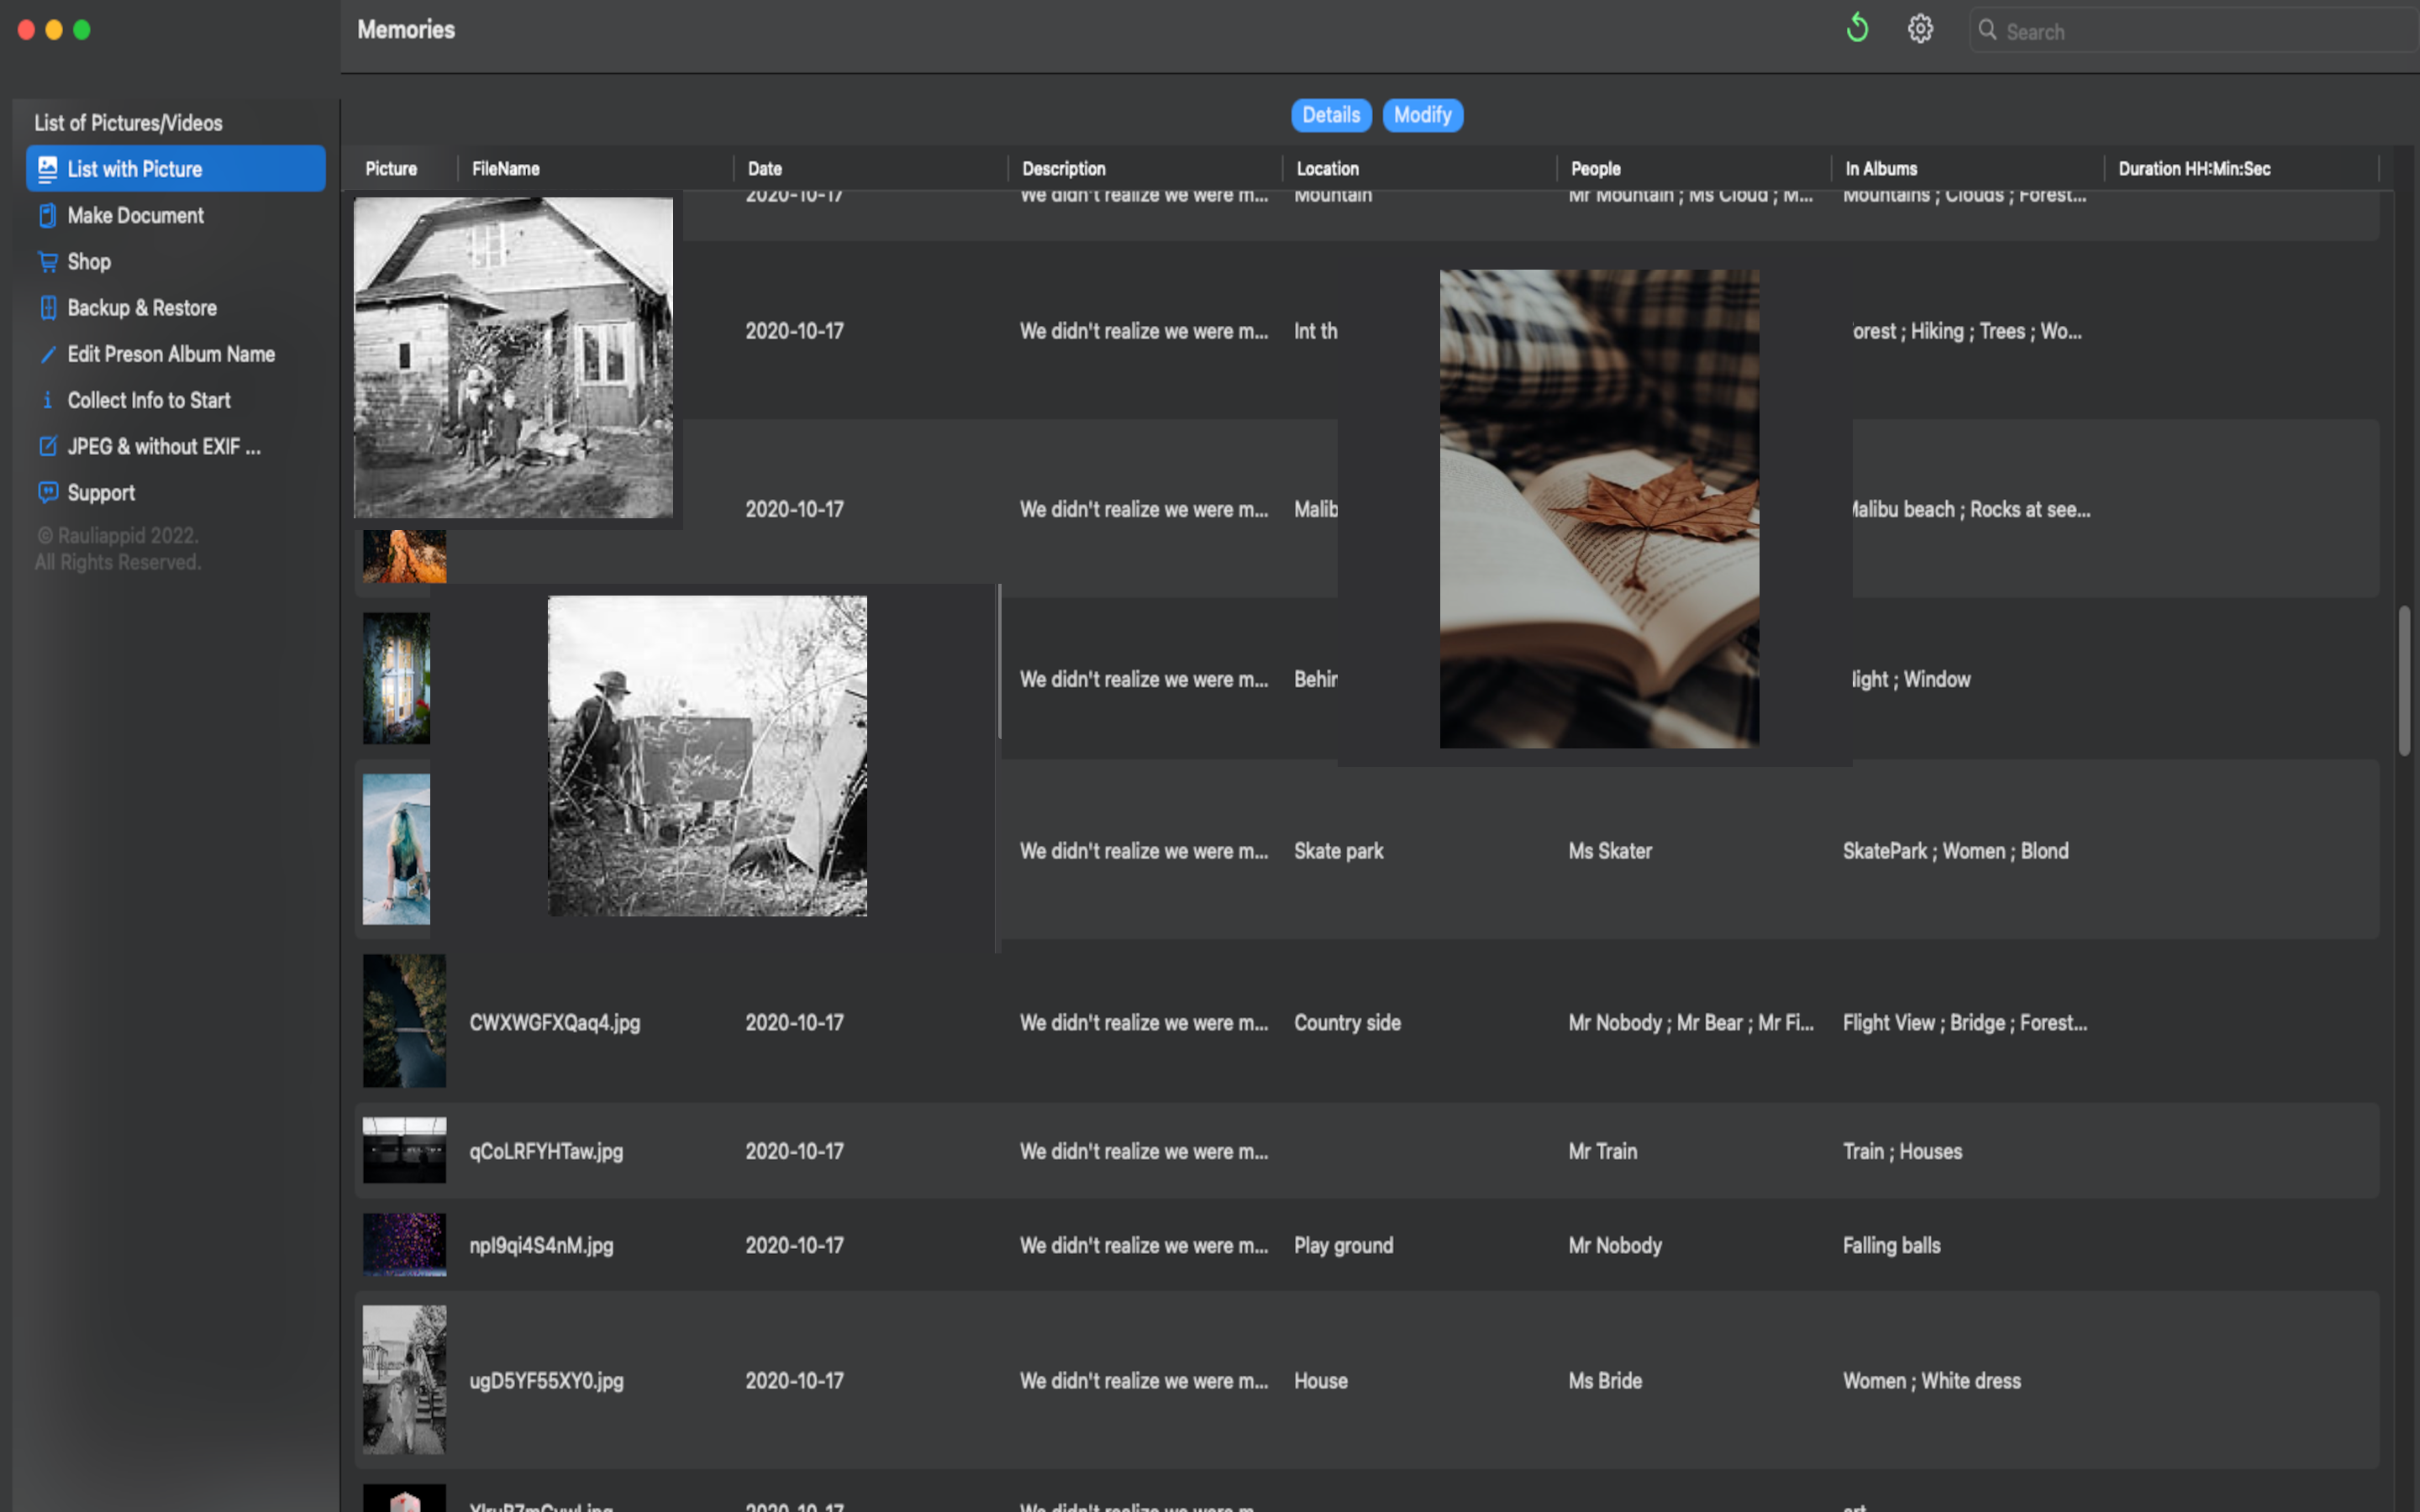Click the Skate park location cell
Viewport: 2420px width, 1512px height.
coord(1338,851)
